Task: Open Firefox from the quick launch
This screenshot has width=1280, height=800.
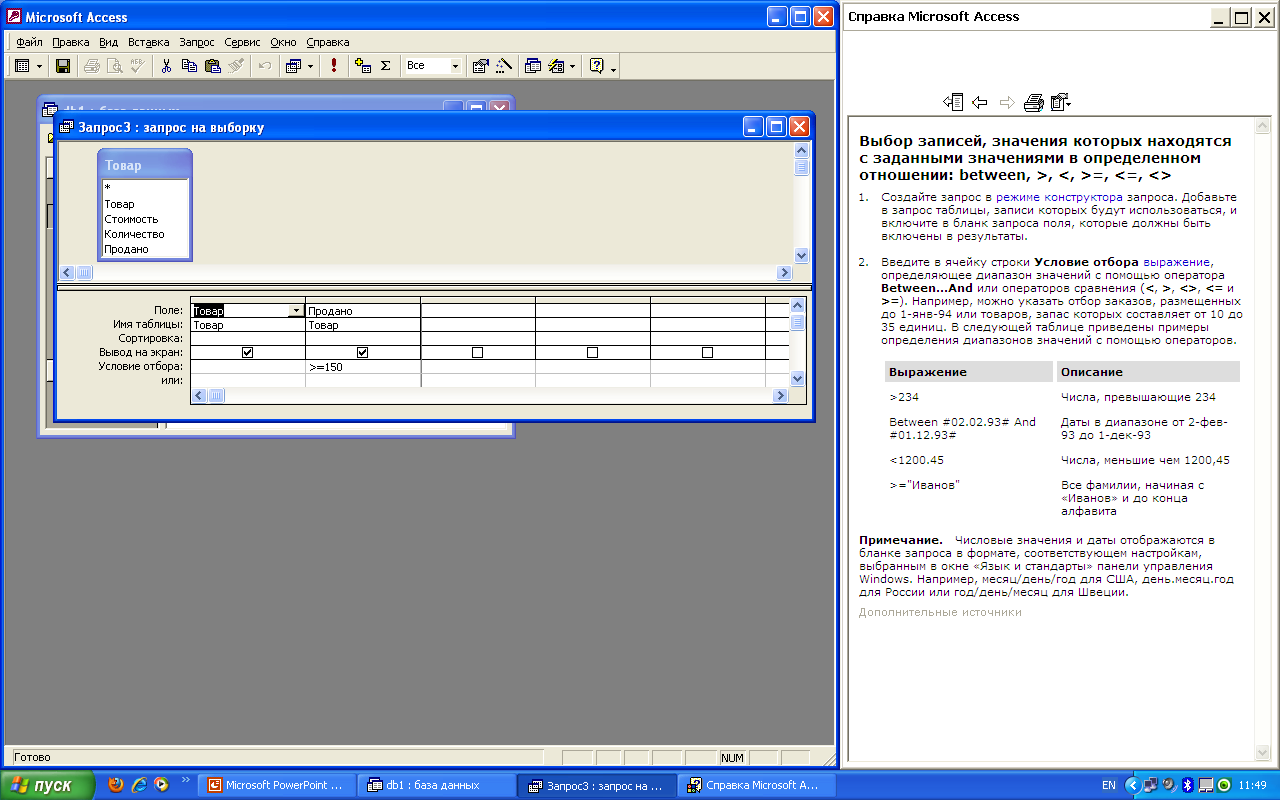Action: tap(115, 785)
